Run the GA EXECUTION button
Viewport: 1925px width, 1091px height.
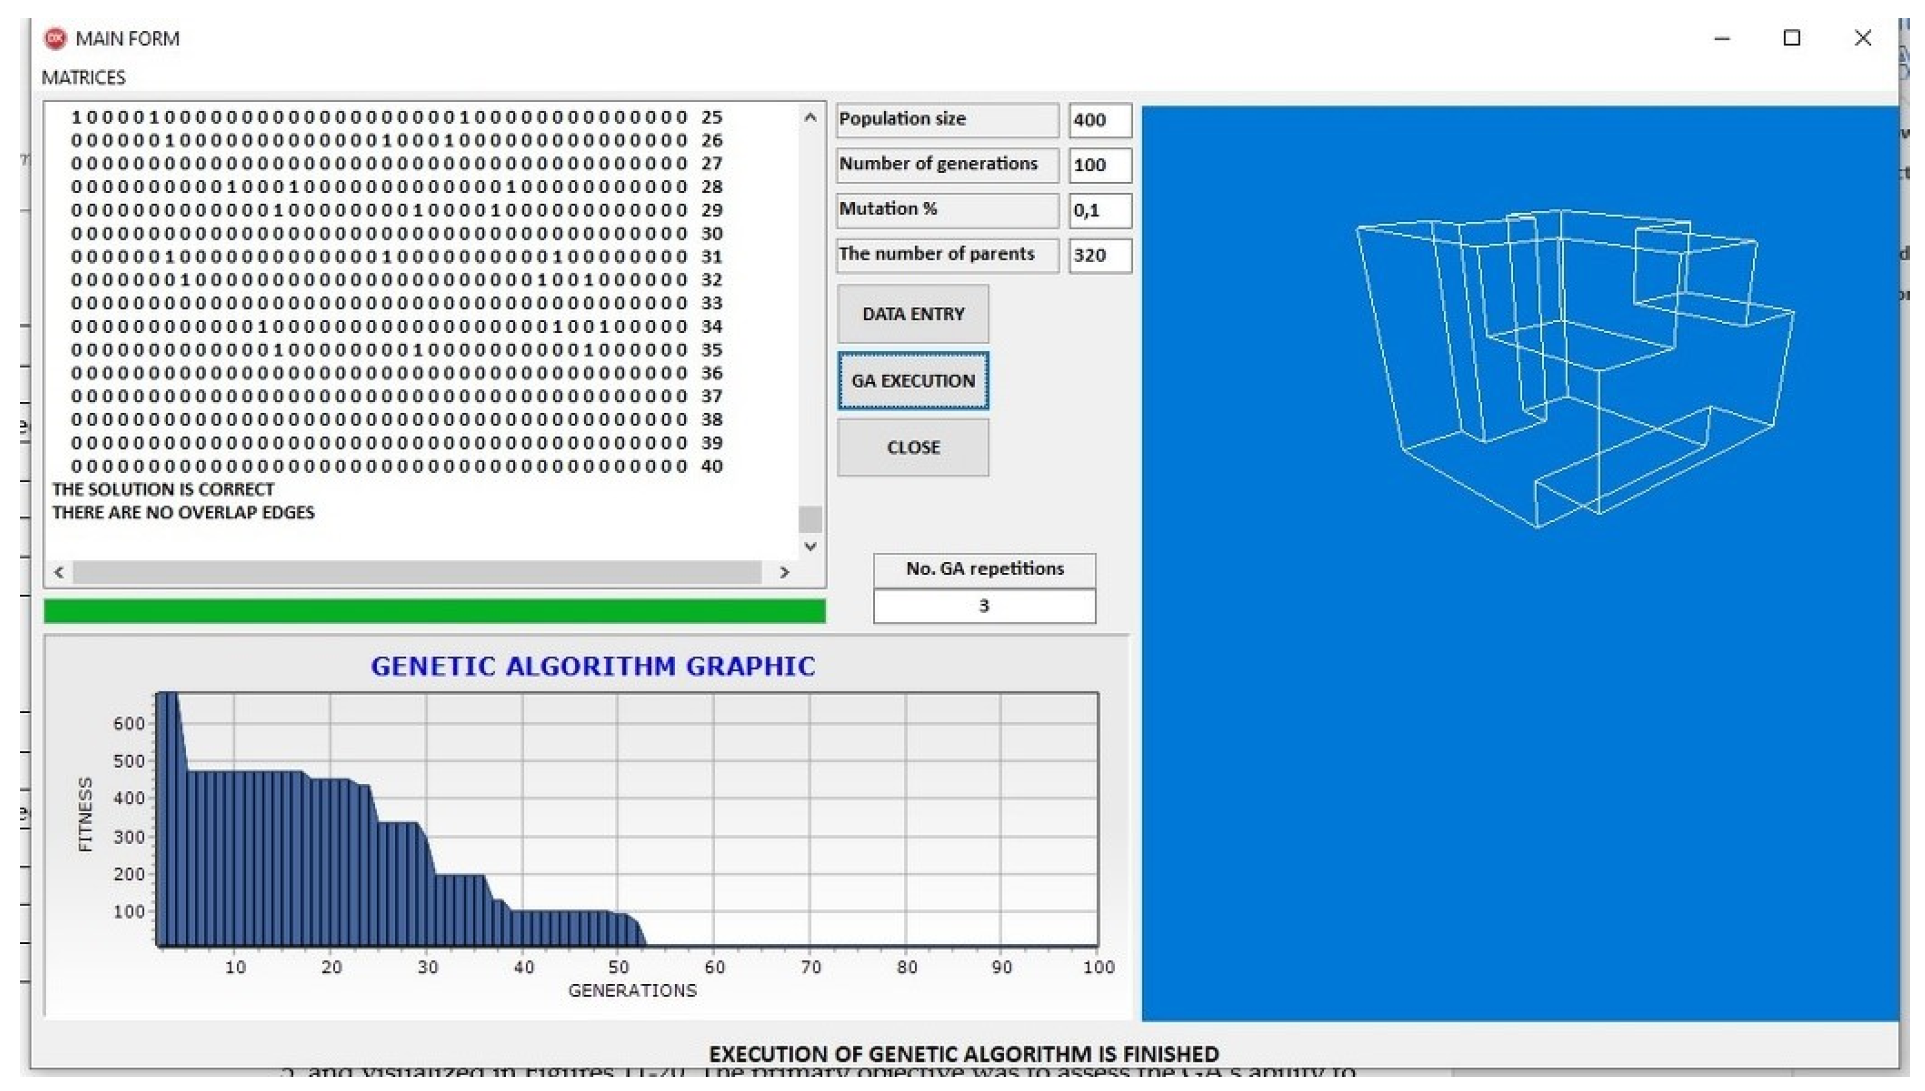pos(912,381)
